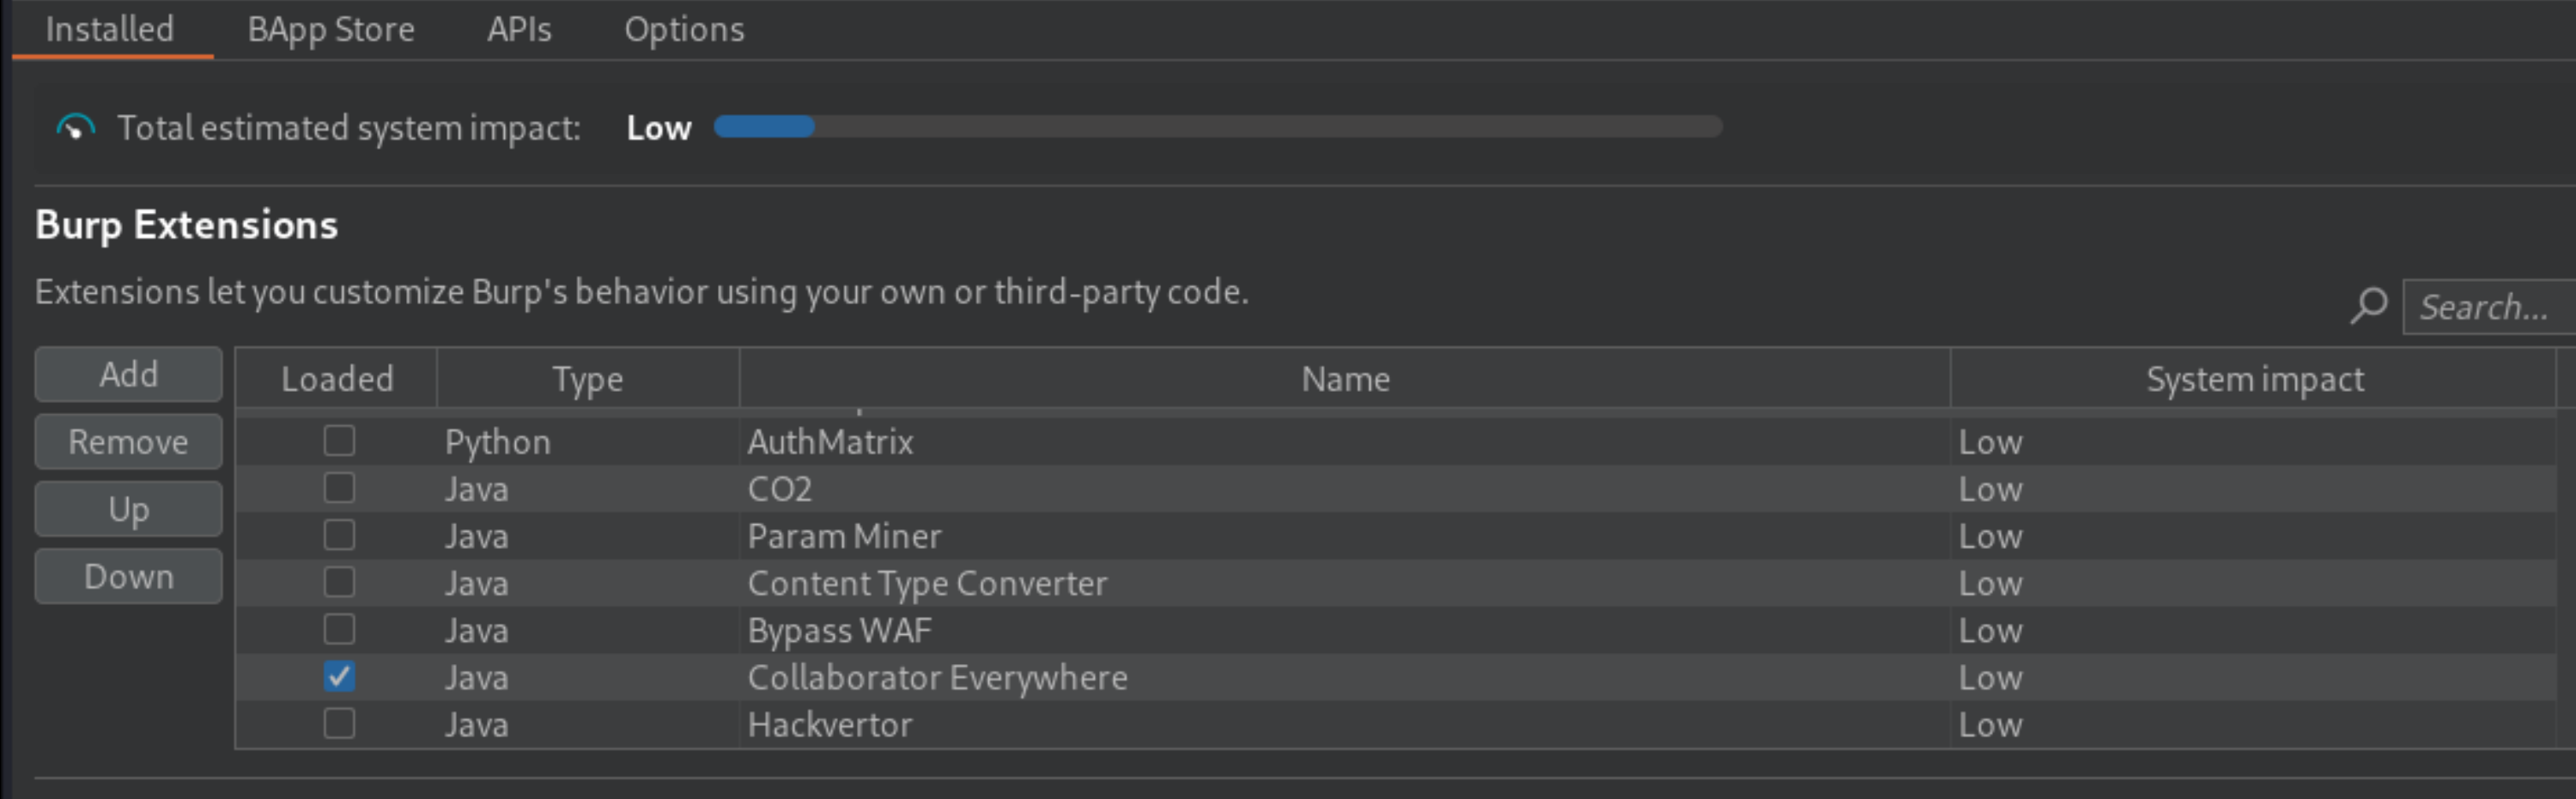Click the system impact progress bar

[x=1218, y=127]
